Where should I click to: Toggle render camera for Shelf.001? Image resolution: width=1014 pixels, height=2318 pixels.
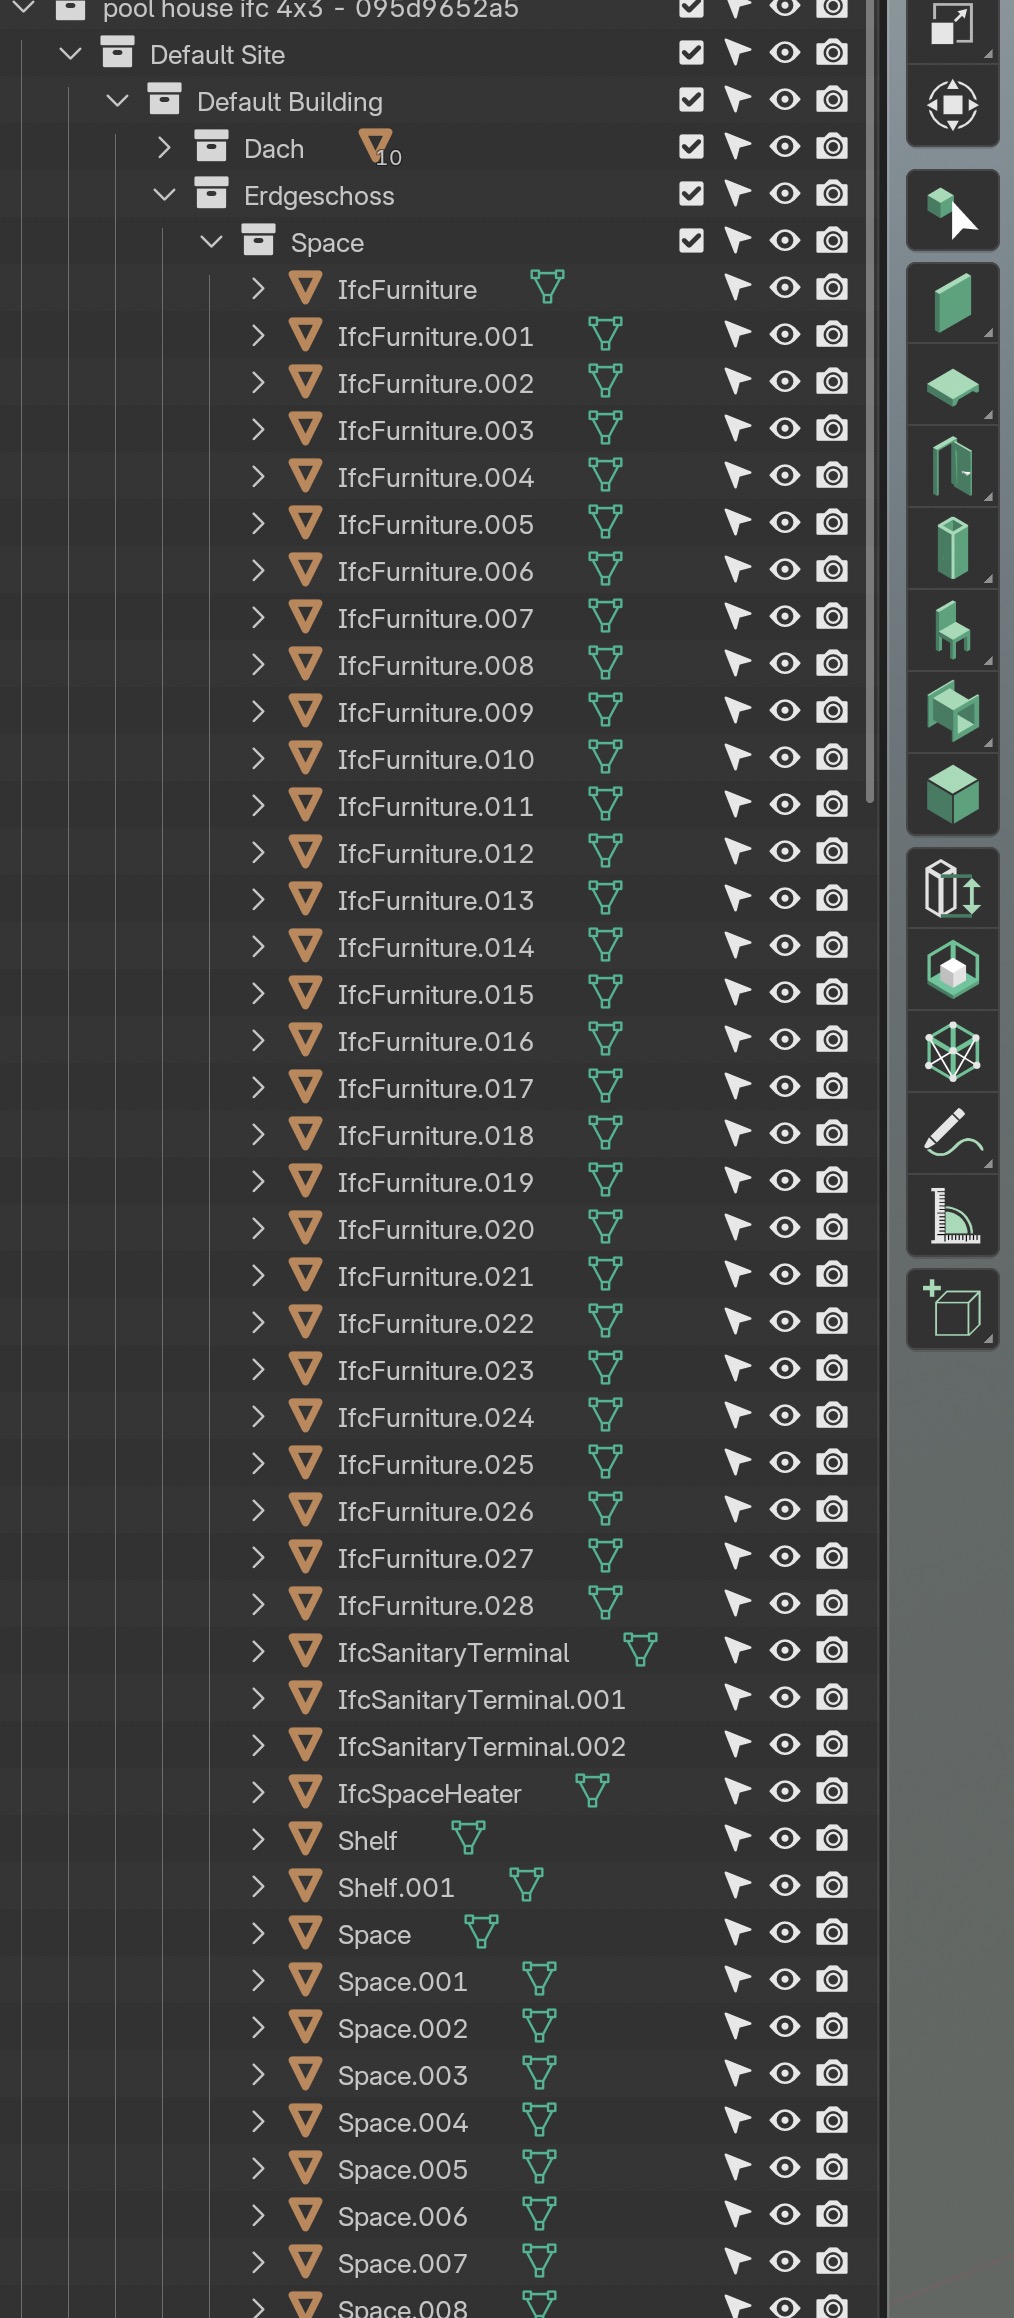point(832,1886)
